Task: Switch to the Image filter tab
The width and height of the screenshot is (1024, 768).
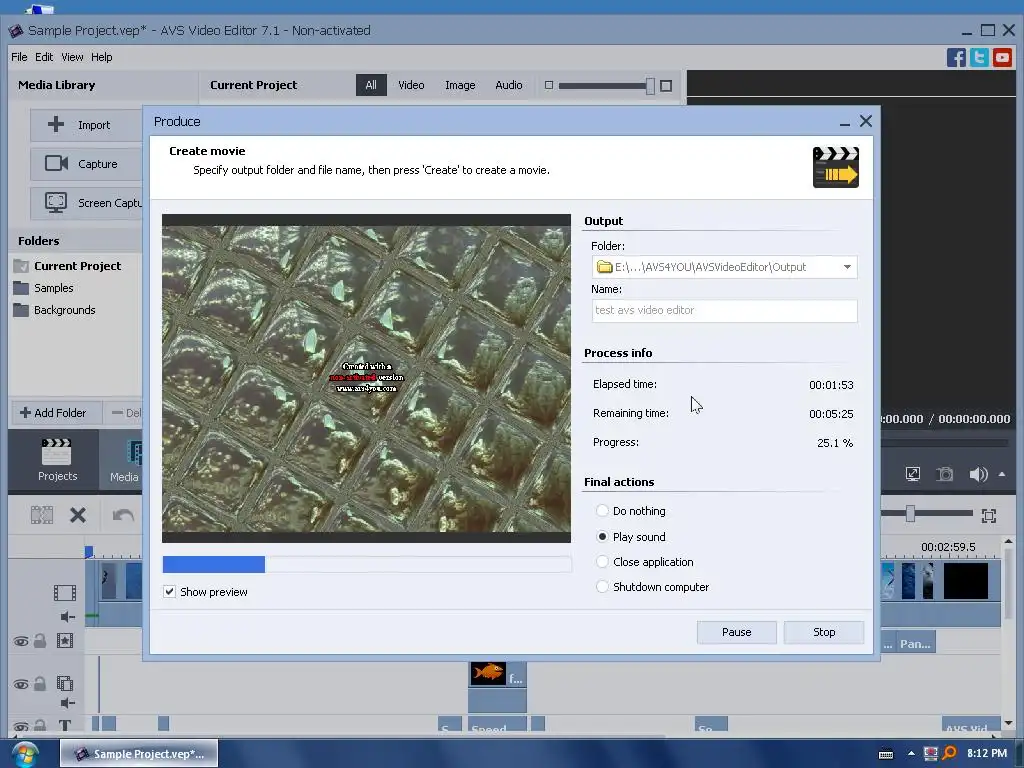Action: pyautogui.click(x=460, y=85)
